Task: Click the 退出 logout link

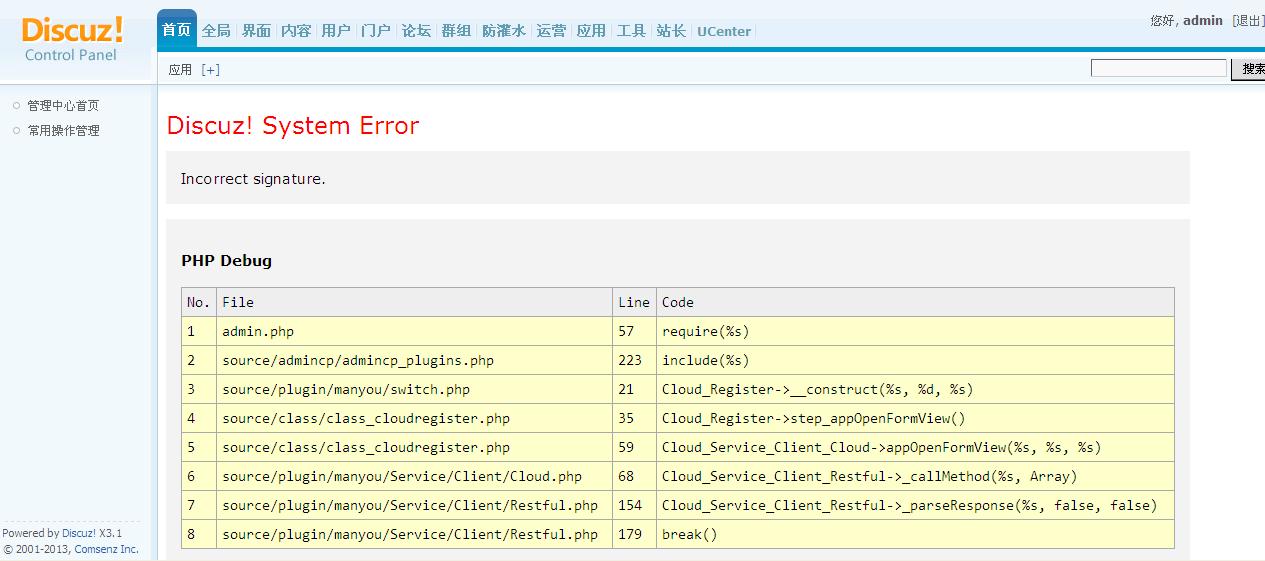Action: click(x=1248, y=20)
